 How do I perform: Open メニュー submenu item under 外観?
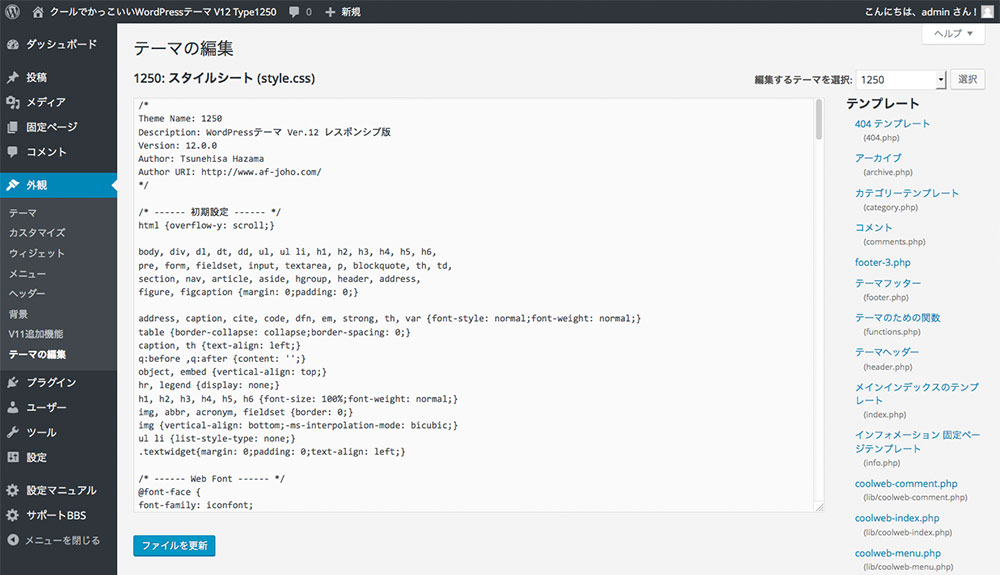tap(27, 273)
